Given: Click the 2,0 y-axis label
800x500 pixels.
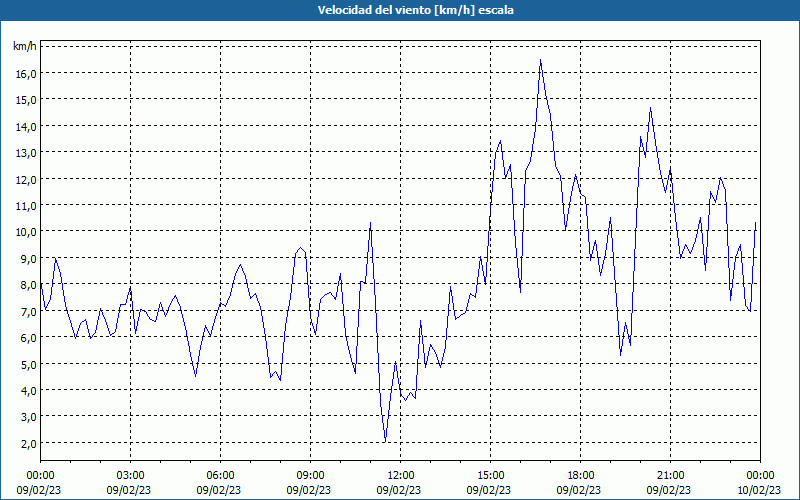Looking at the screenshot, I should coord(29,443).
